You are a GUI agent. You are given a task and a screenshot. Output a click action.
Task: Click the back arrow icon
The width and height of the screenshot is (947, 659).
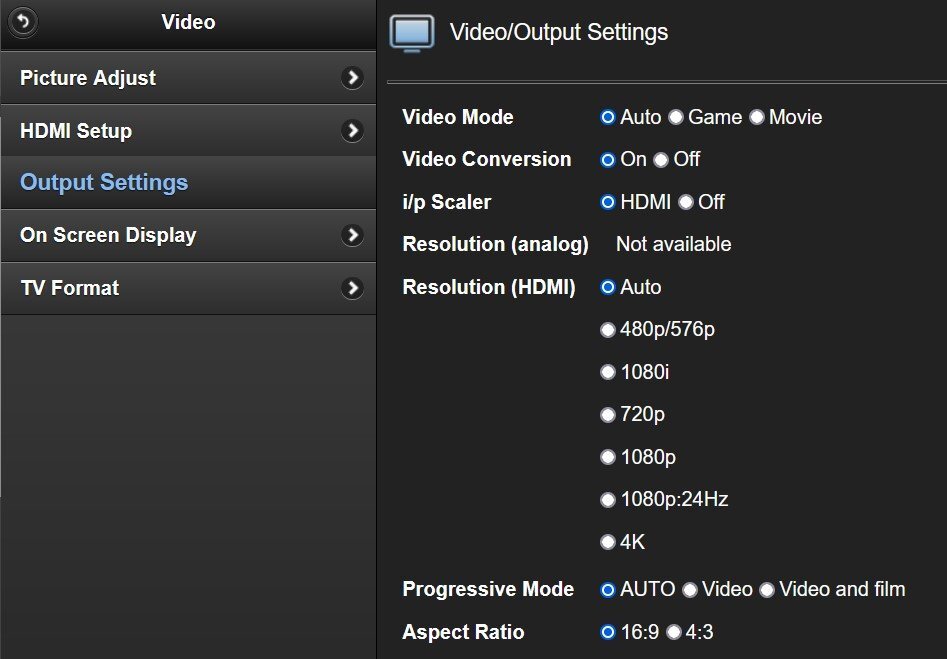tap(23, 22)
